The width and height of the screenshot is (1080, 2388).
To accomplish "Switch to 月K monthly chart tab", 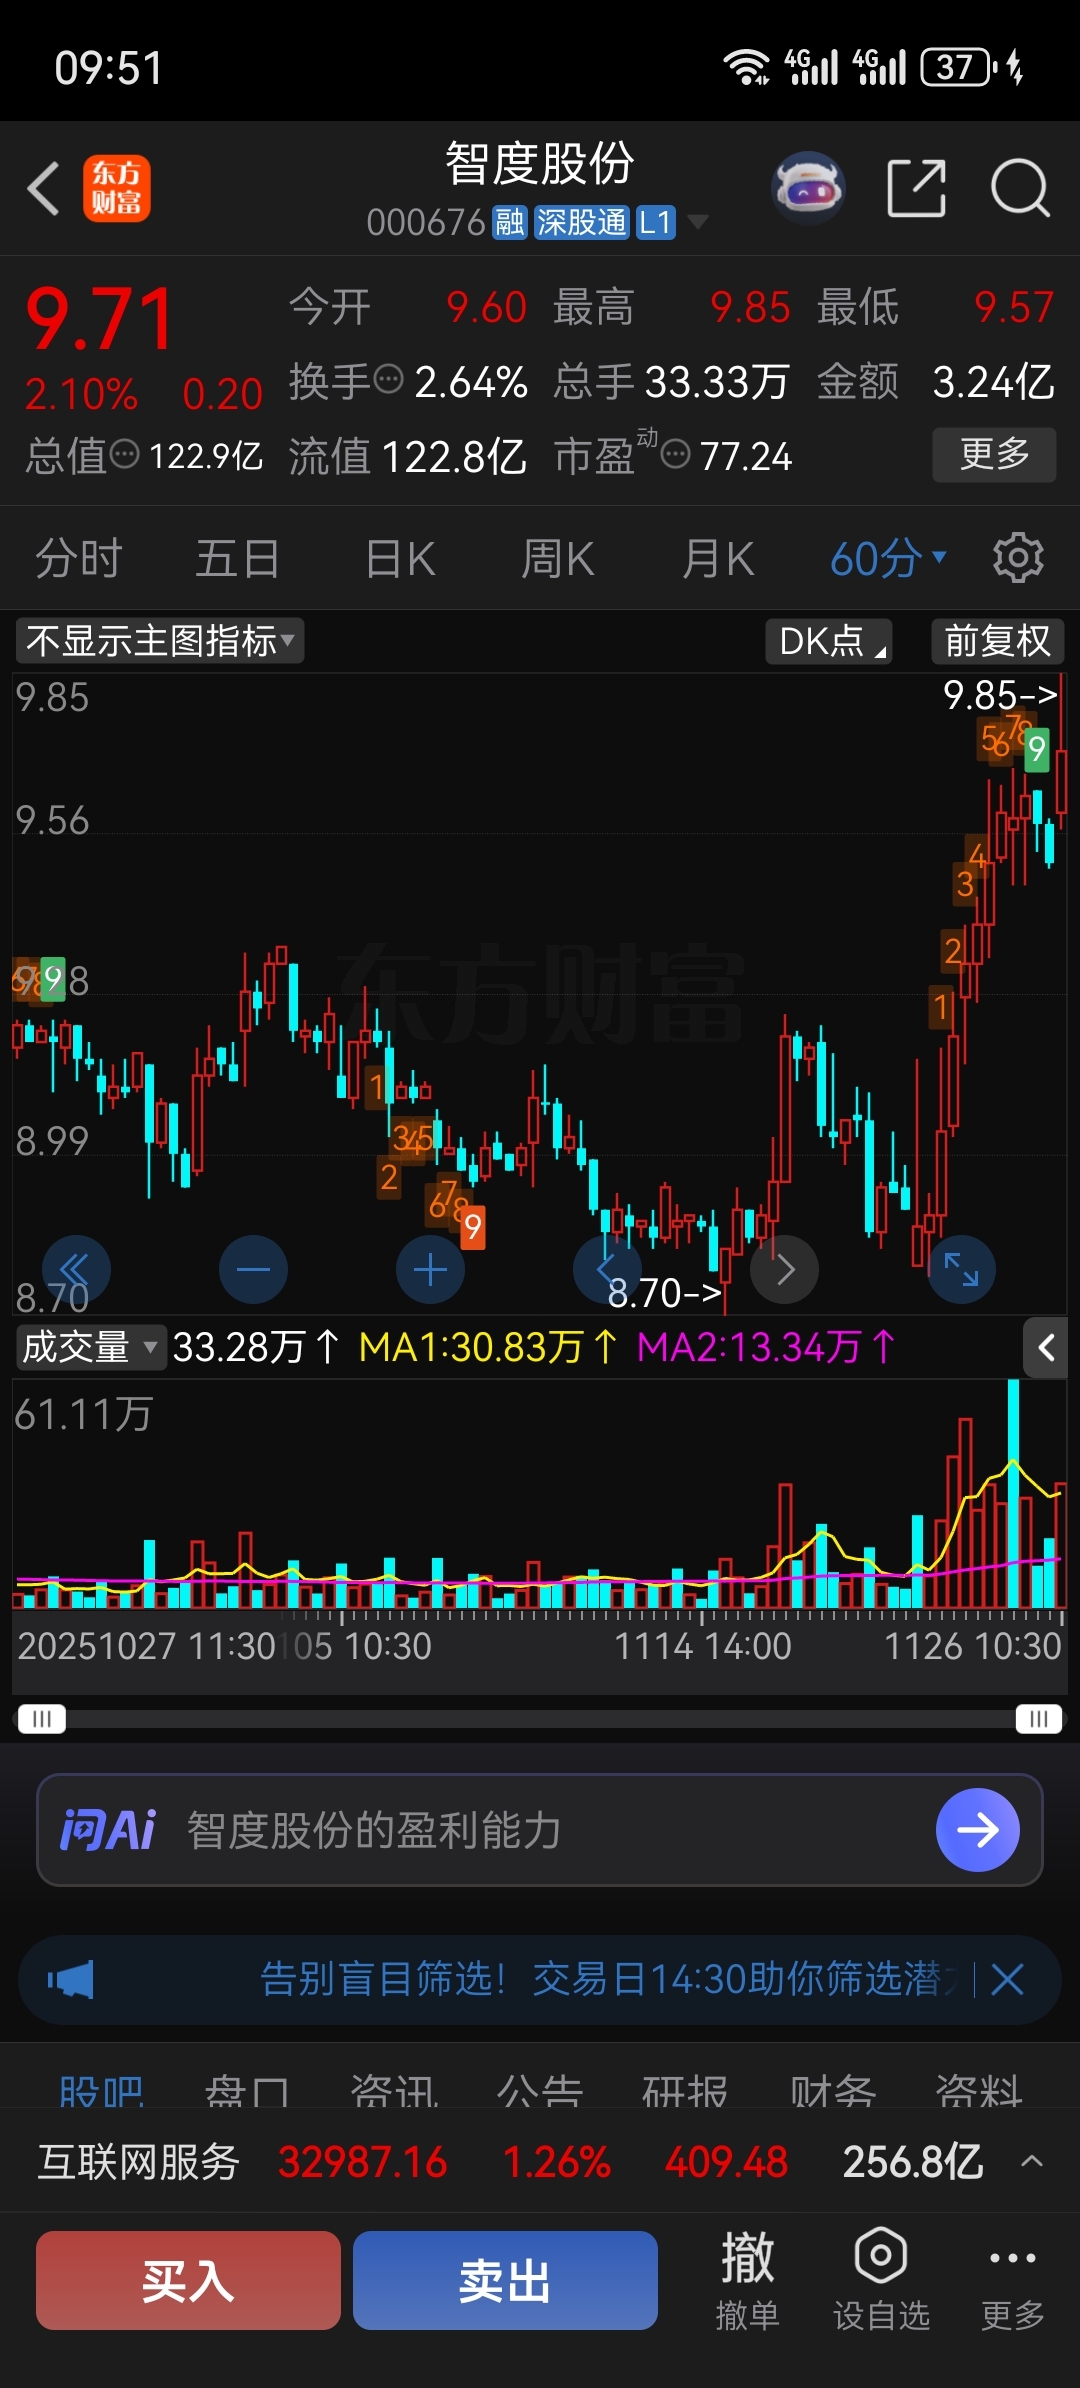I will pos(717,558).
